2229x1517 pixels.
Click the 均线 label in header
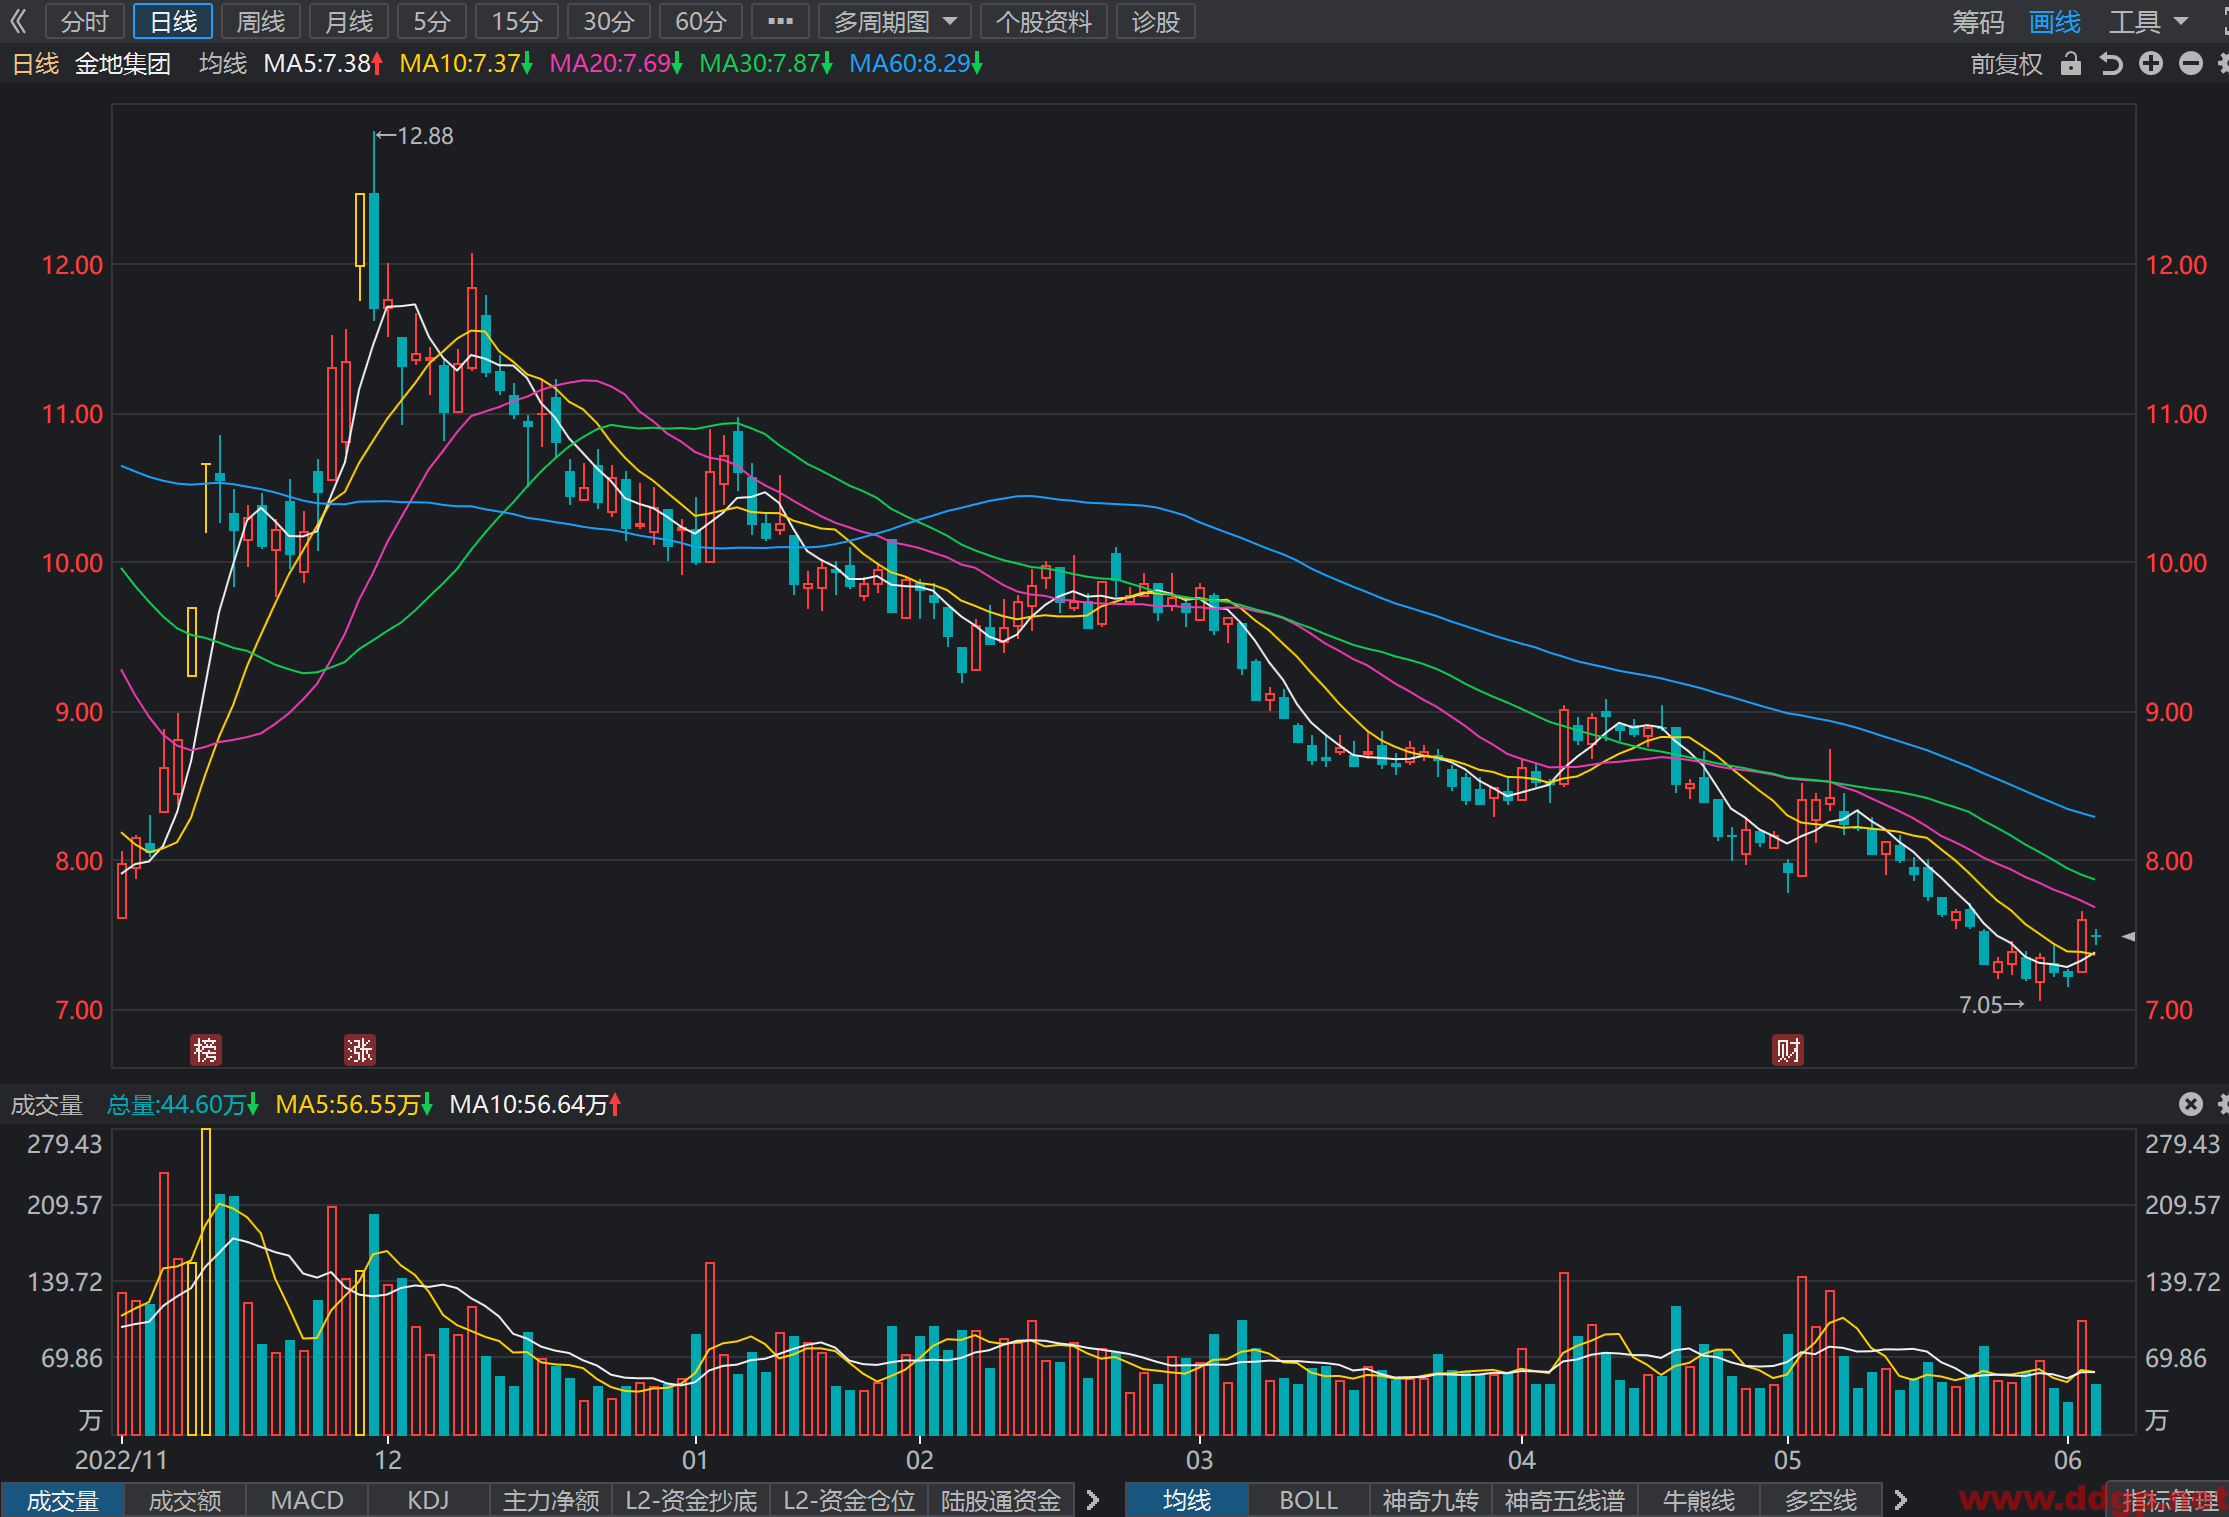[223, 64]
